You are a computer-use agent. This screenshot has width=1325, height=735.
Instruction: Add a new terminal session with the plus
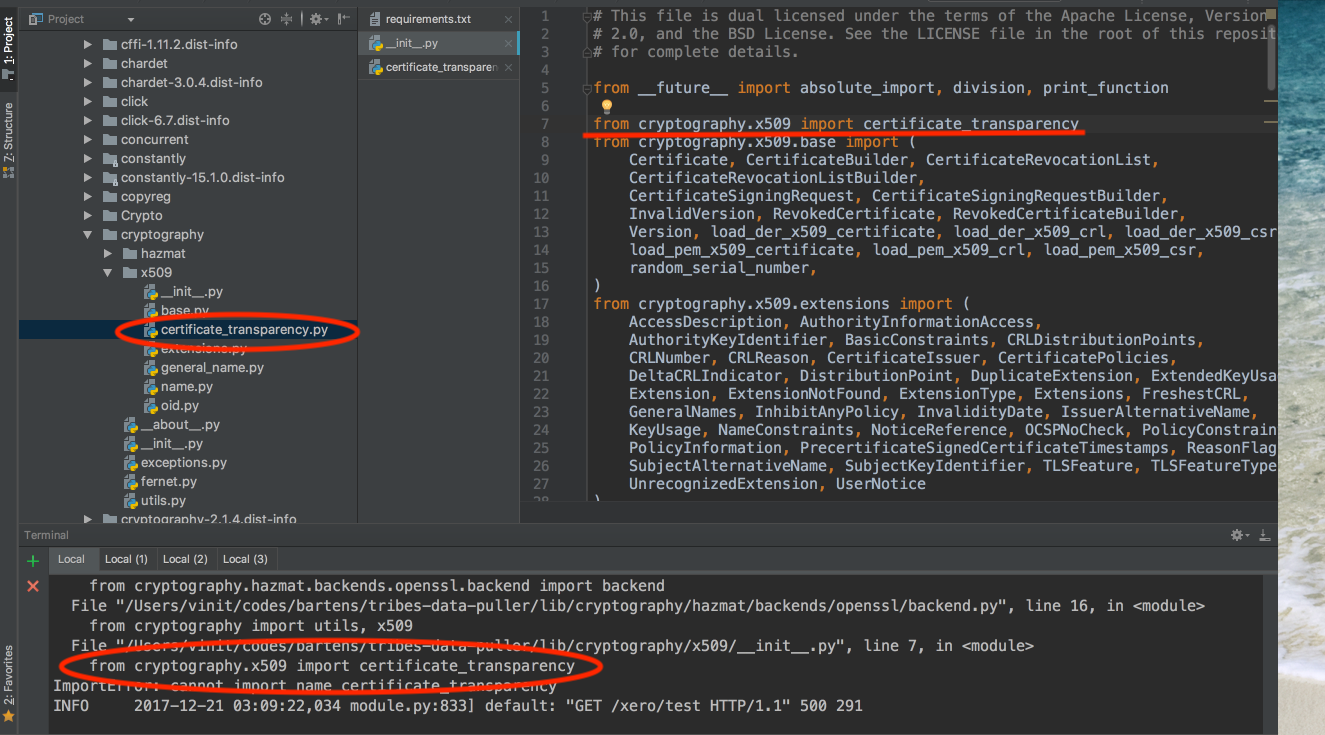click(x=33, y=561)
